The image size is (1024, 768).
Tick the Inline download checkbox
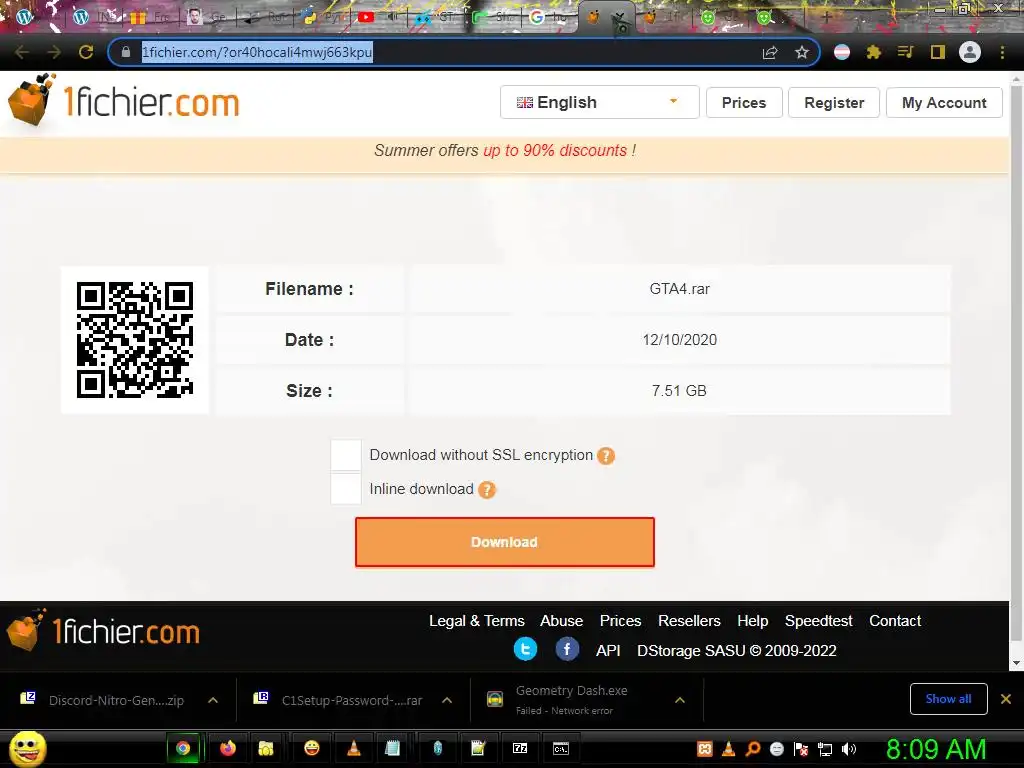[x=345, y=489]
